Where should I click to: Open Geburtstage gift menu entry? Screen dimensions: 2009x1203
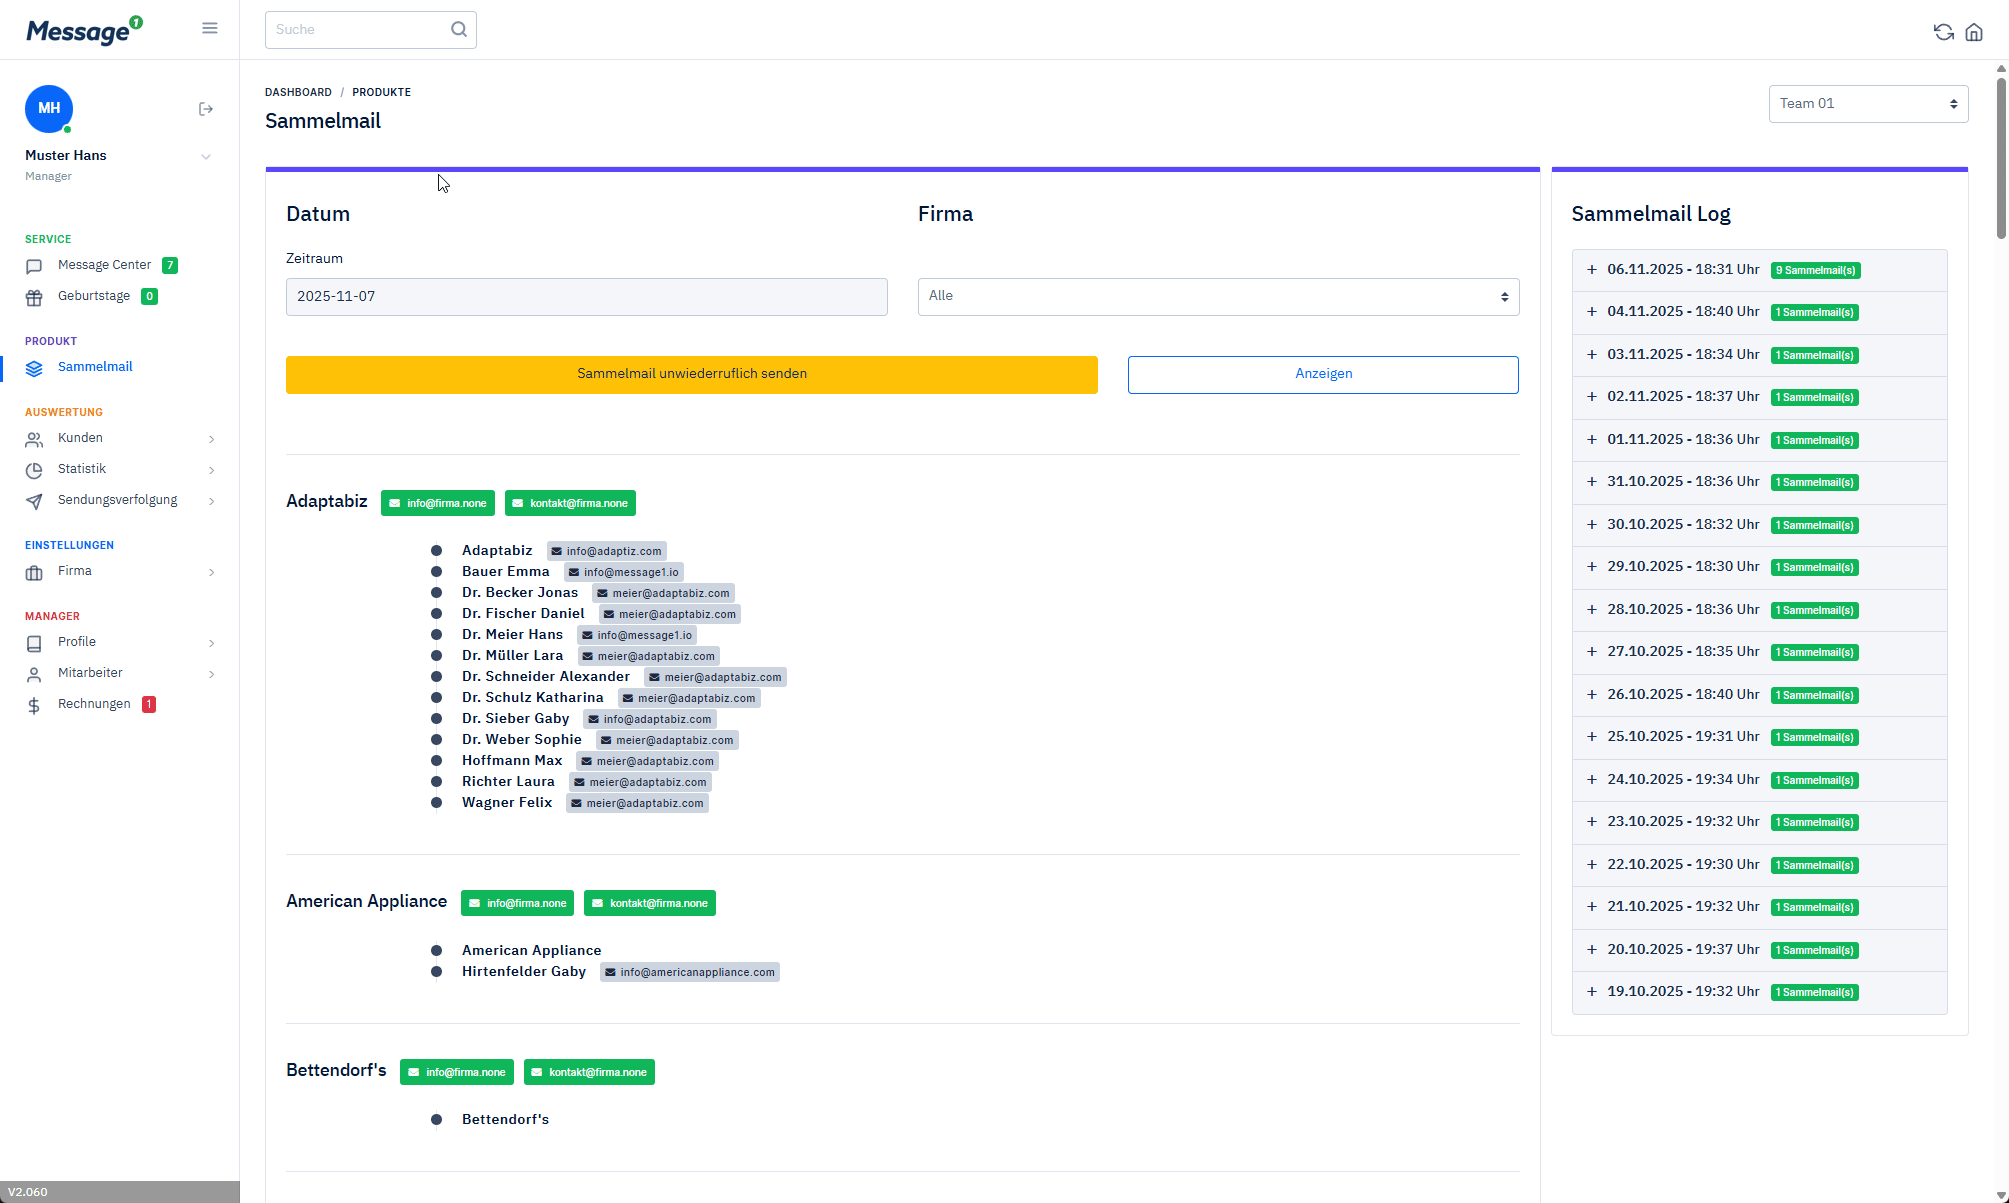93,296
